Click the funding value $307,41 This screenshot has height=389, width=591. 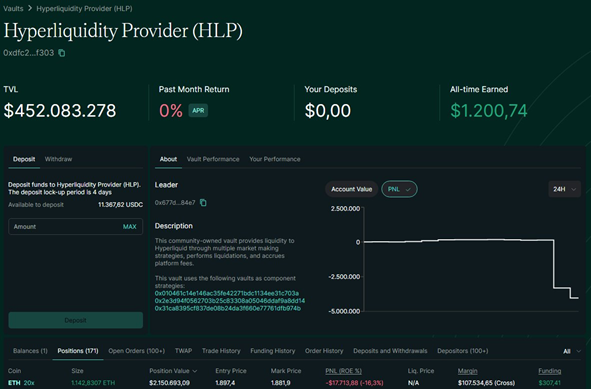tap(550, 383)
